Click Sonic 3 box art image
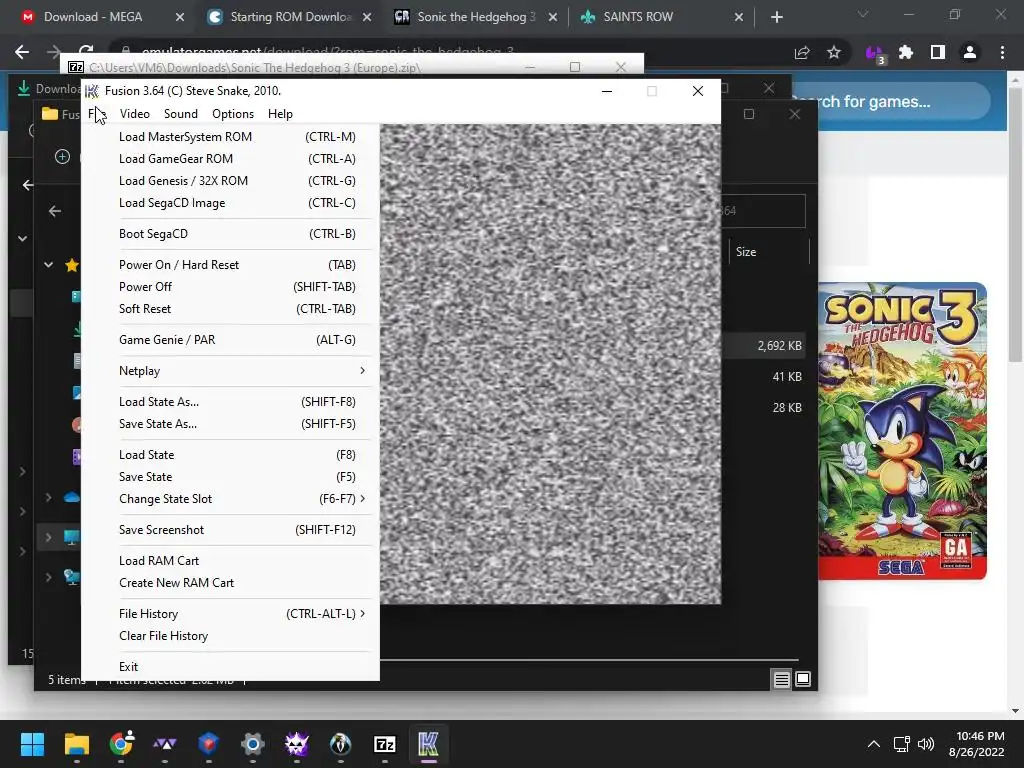The width and height of the screenshot is (1024, 768). pyautogui.click(x=902, y=431)
